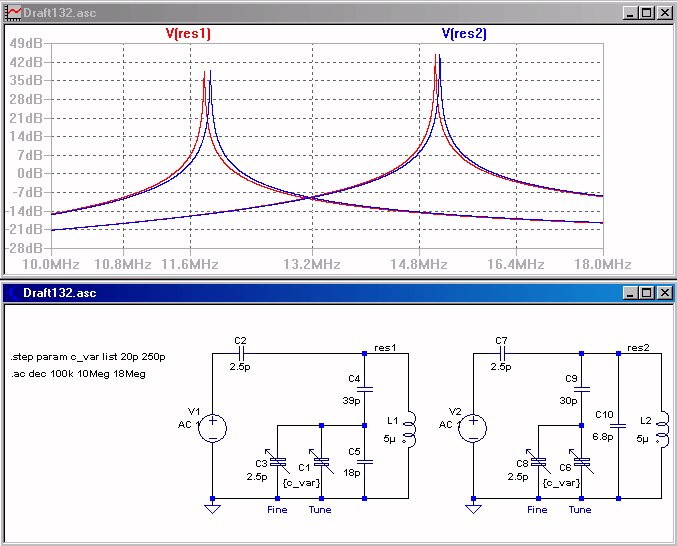
Task: Click variable capacitor C6 symbol
Action: point(582,462)
